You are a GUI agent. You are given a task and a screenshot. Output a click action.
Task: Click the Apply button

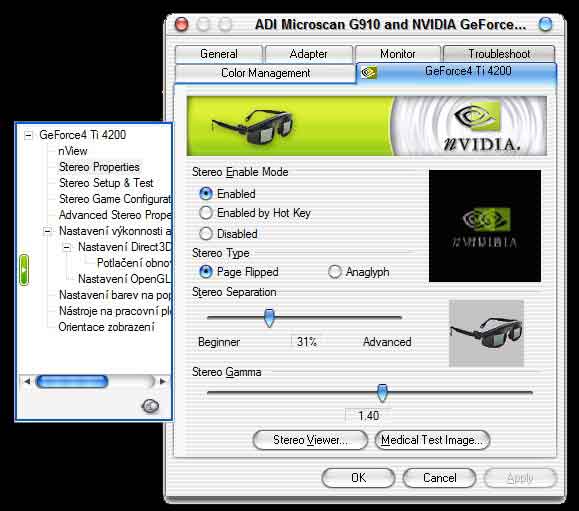[520, 478]
